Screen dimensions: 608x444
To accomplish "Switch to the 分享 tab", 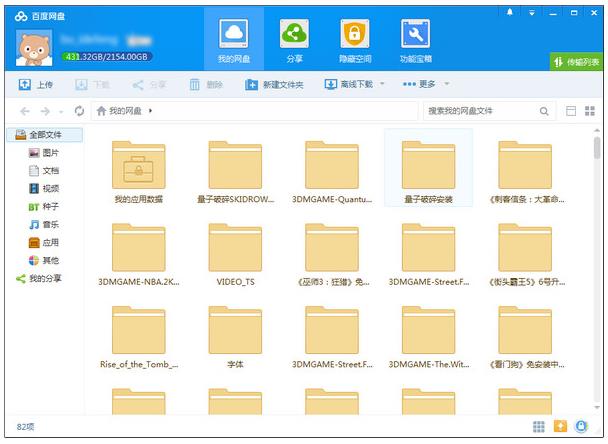I will [294, 39].
